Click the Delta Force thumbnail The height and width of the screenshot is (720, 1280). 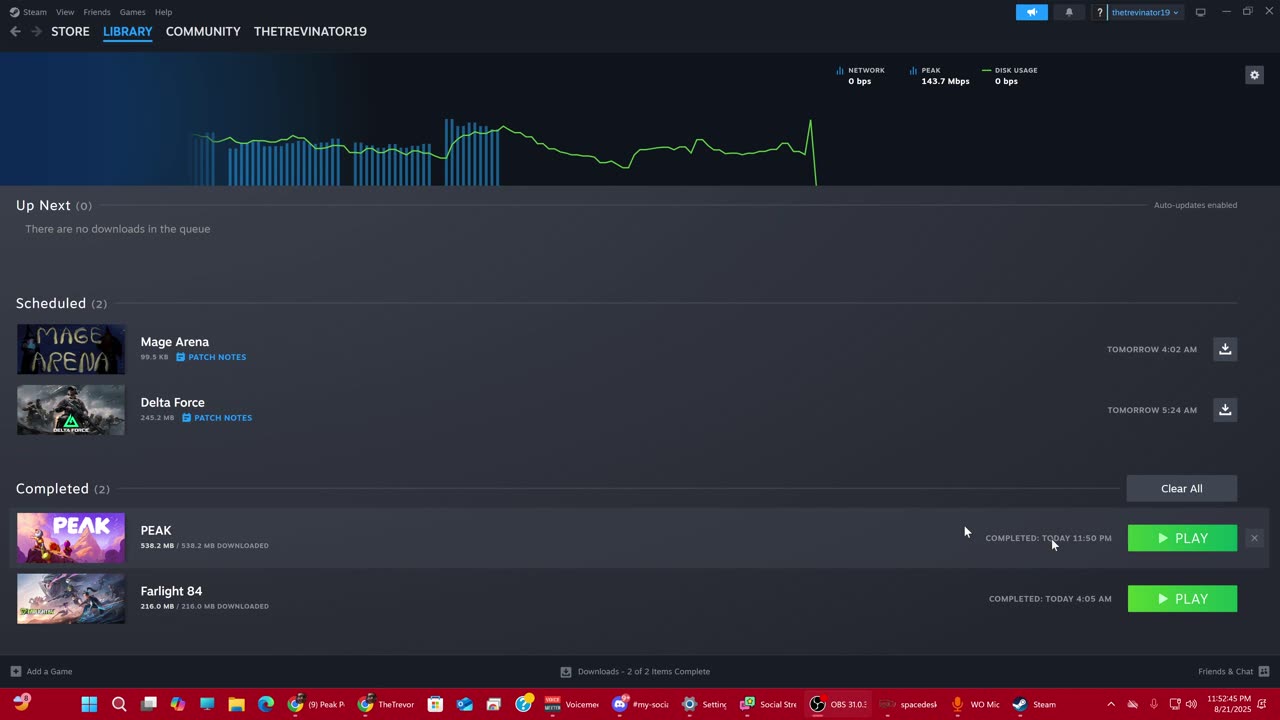click(x=71, y=410)
